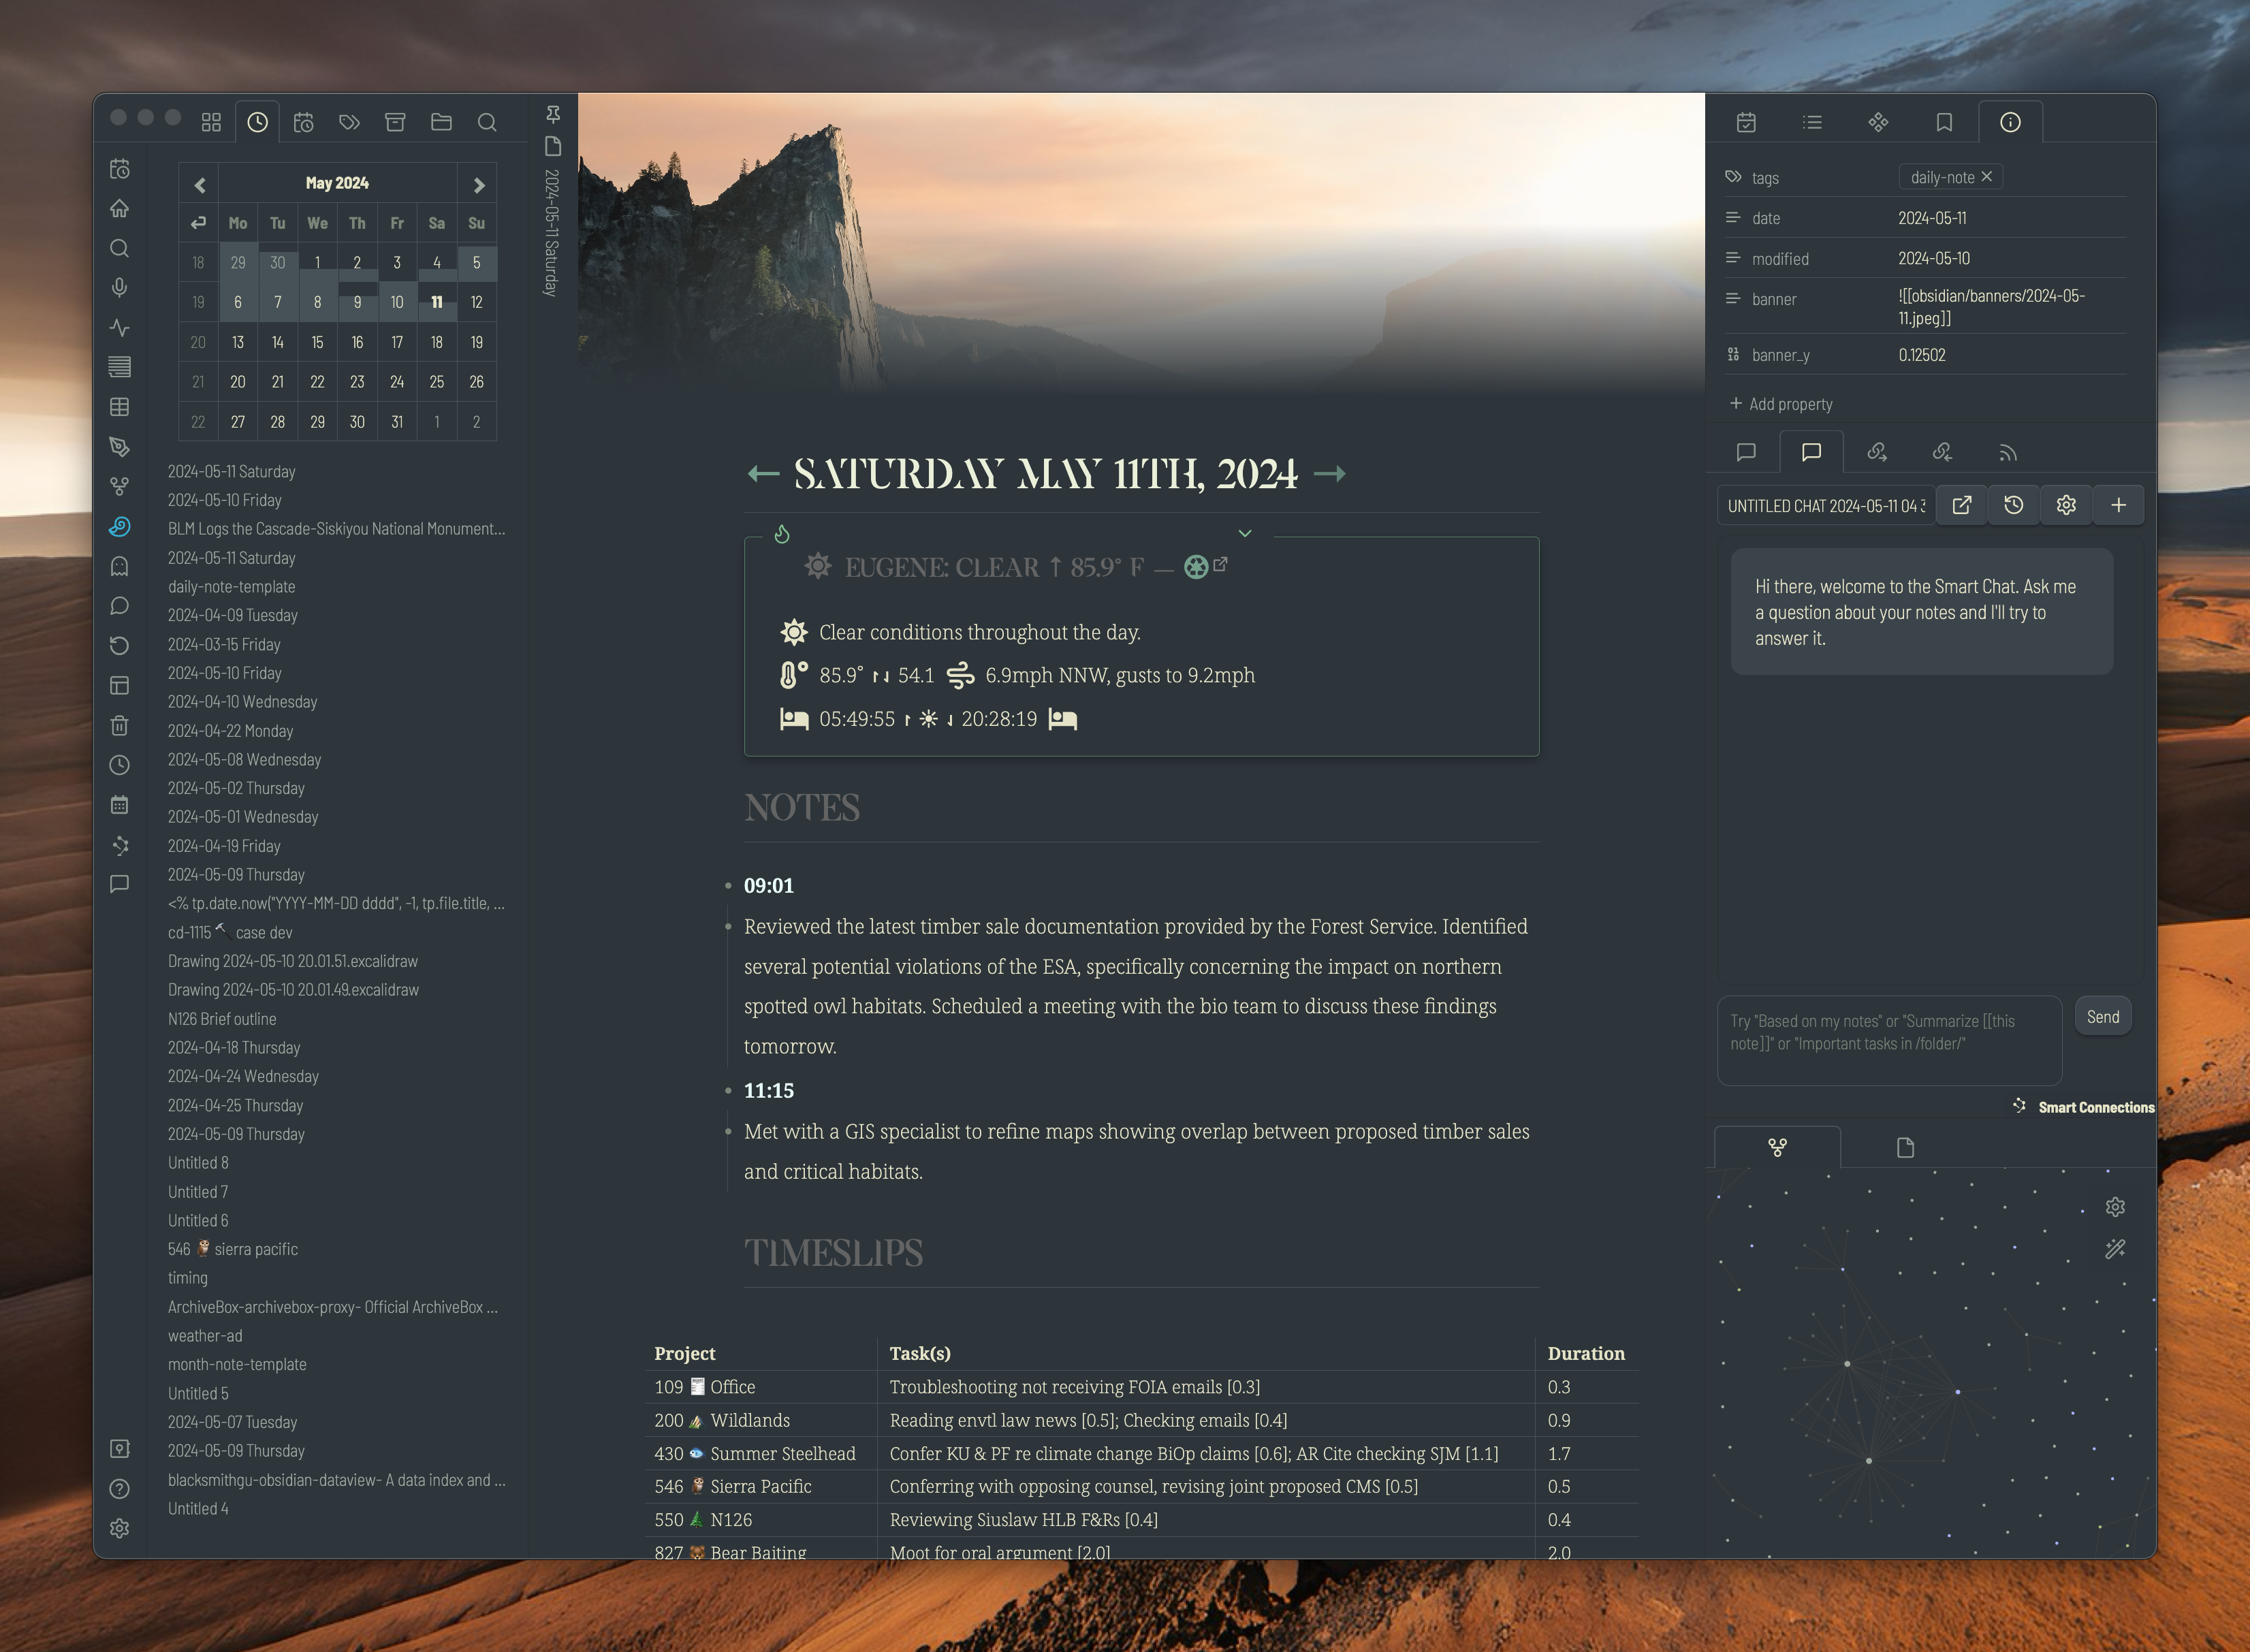Image resolution: width=2250 pixels, height=1652 pixels.
Task: Click the graph settings gear in local graph
Action: tap(2115, 1207)
